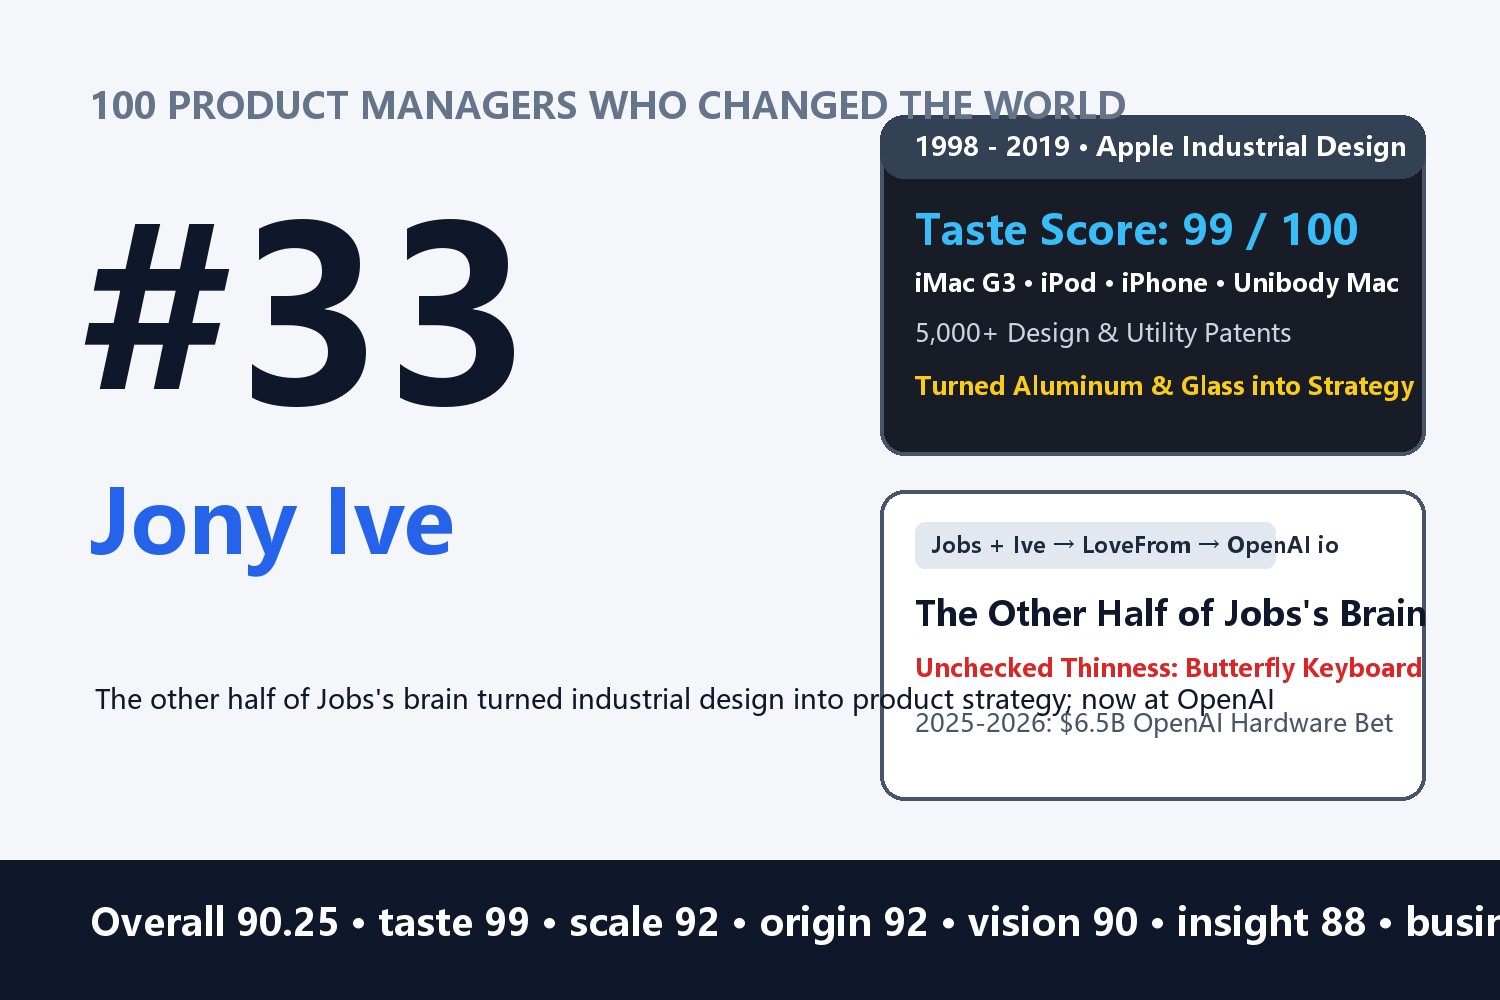This screenshot has width=1500, height=1000.
Task: Select Turned Aluminum & Glass into Strategy text
Action: [x=1164, y=386]
